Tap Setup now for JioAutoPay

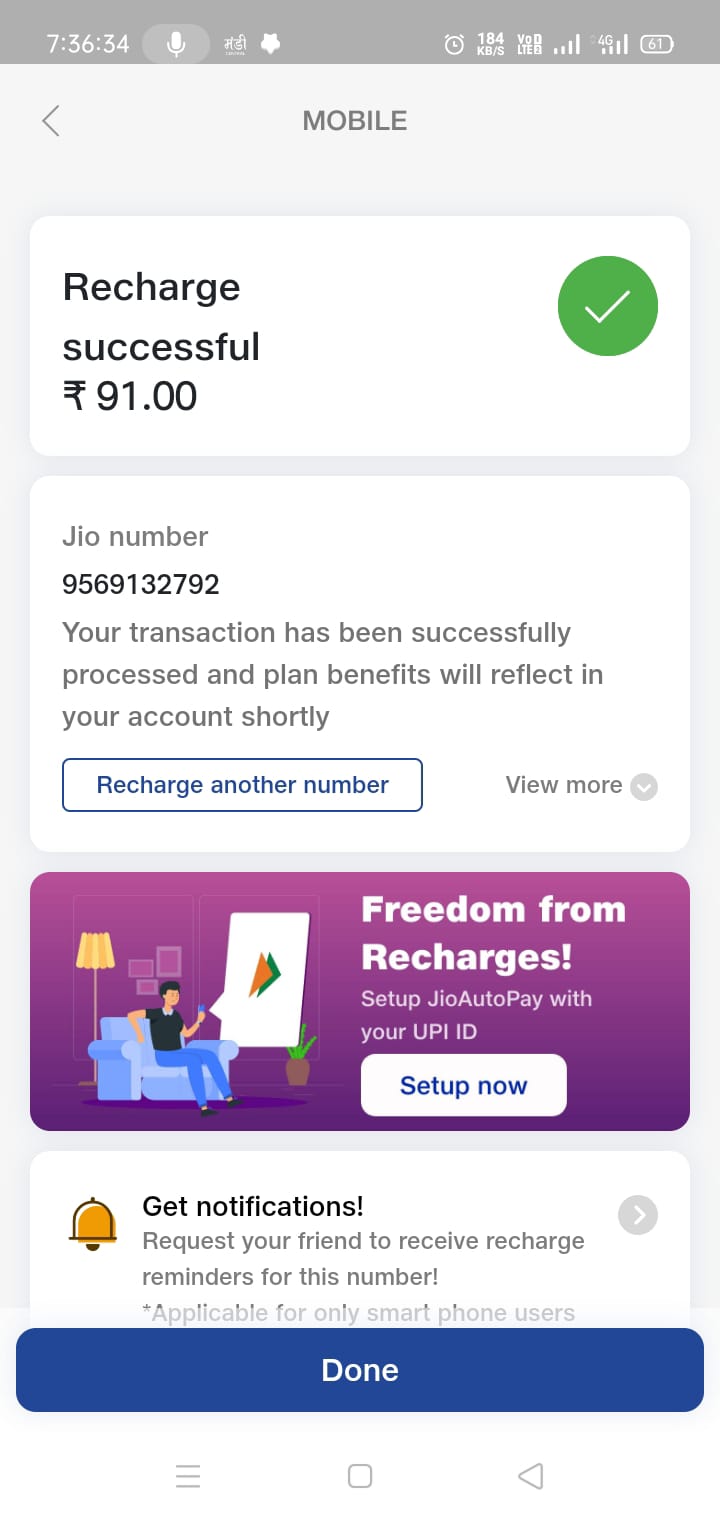[x=463, y=1086]
